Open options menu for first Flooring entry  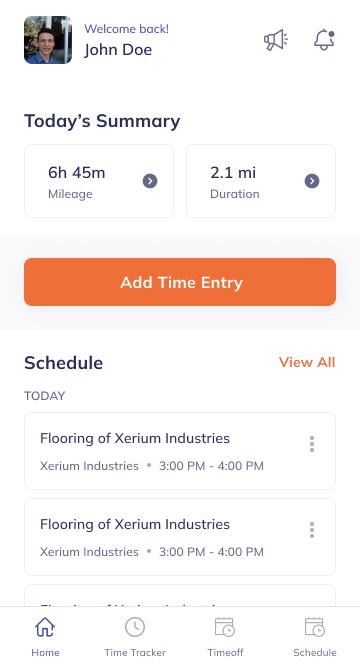[312, 444]
